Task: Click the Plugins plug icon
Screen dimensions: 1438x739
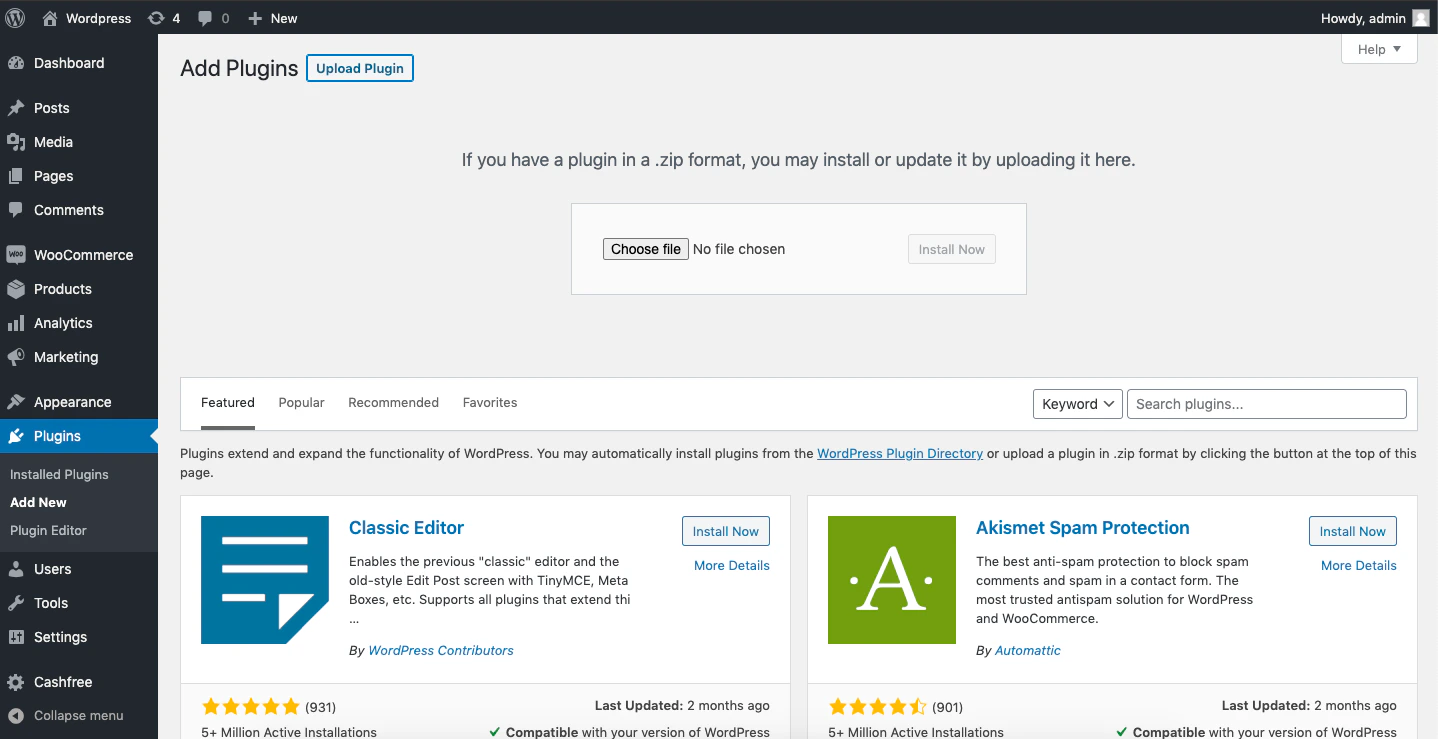Action: 15,436
